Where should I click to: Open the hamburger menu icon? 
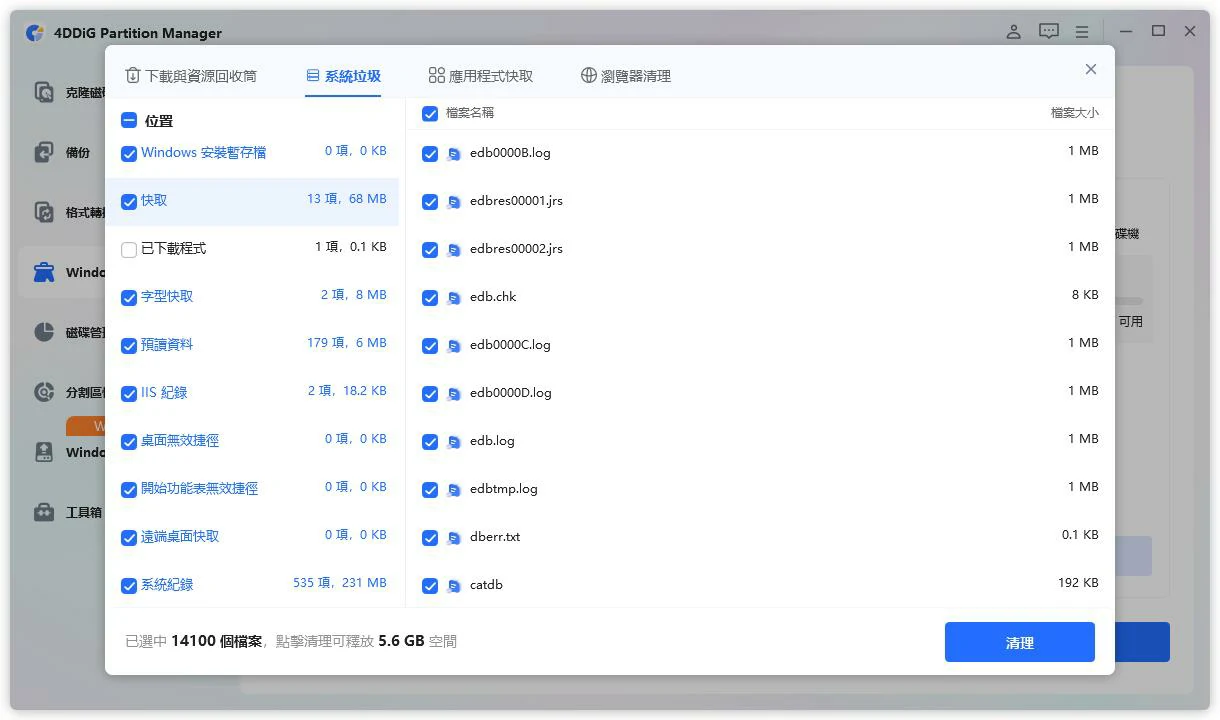1082,32
